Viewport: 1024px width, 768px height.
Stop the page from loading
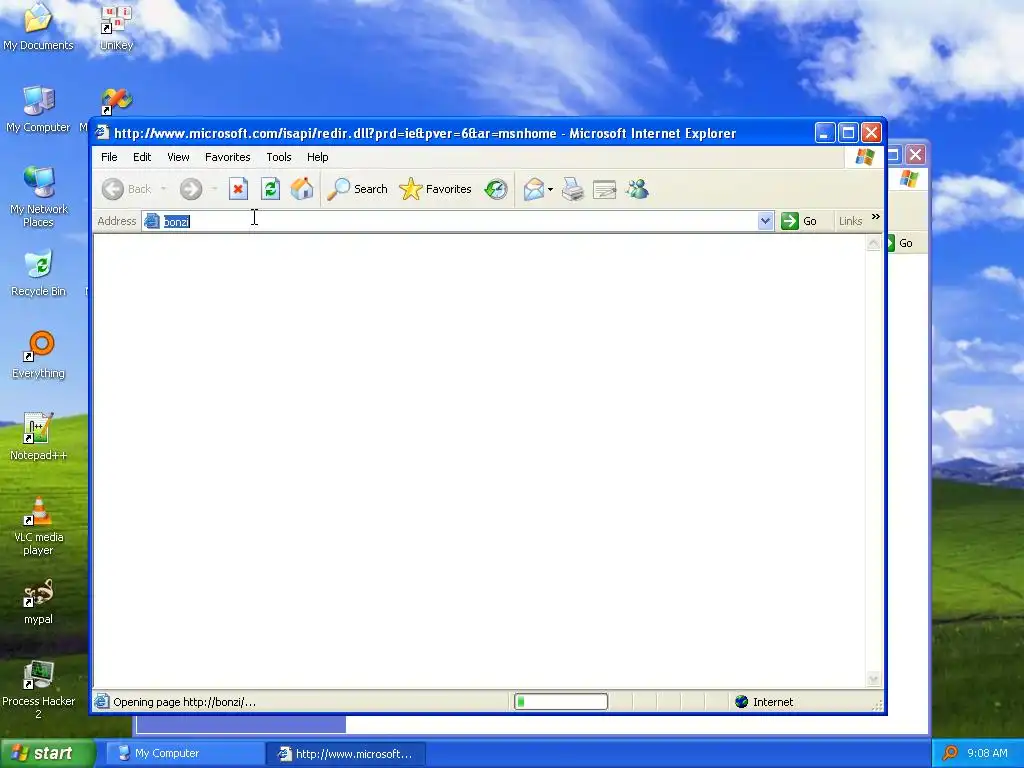pyautogui.click(x=238, y=189)
